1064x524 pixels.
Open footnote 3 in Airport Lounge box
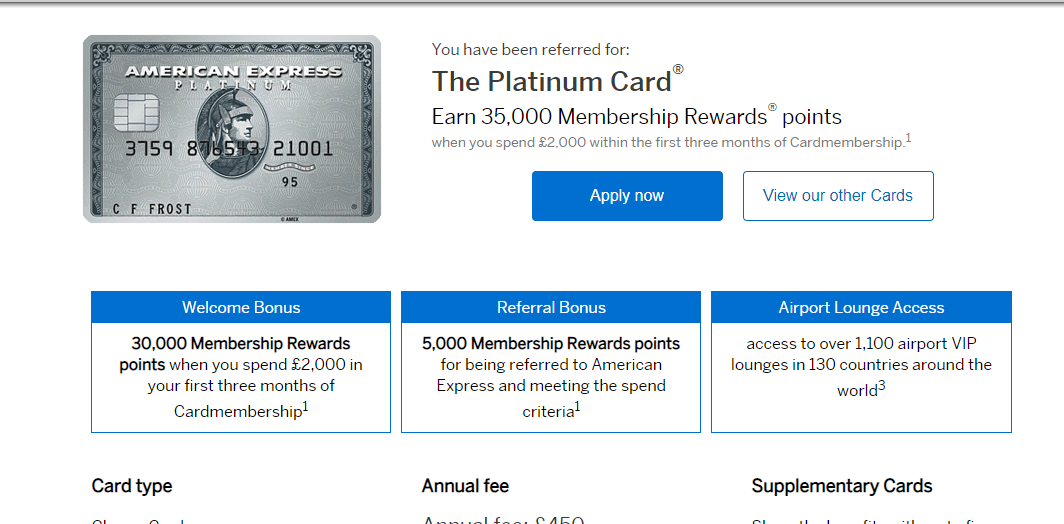click(x=881, y=386)
